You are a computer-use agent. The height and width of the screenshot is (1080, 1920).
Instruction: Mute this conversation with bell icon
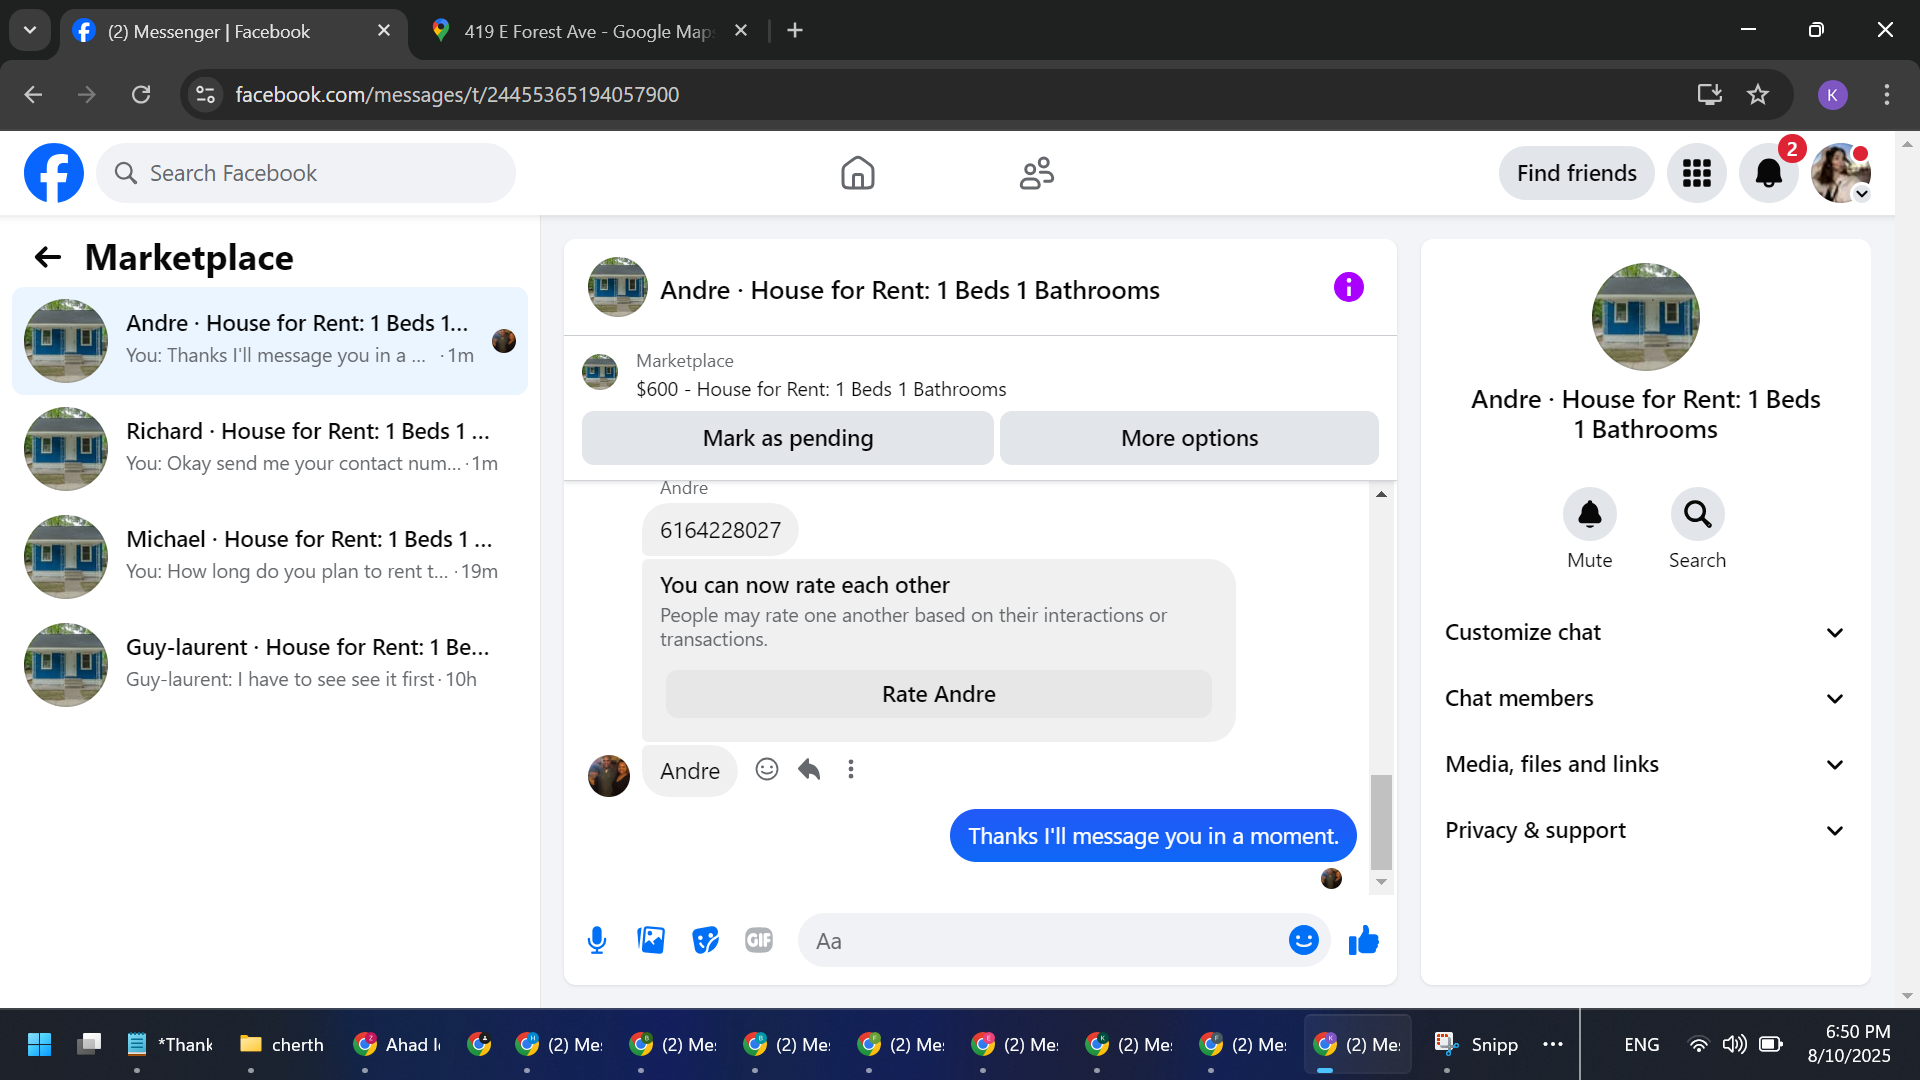coord(1589,514)
